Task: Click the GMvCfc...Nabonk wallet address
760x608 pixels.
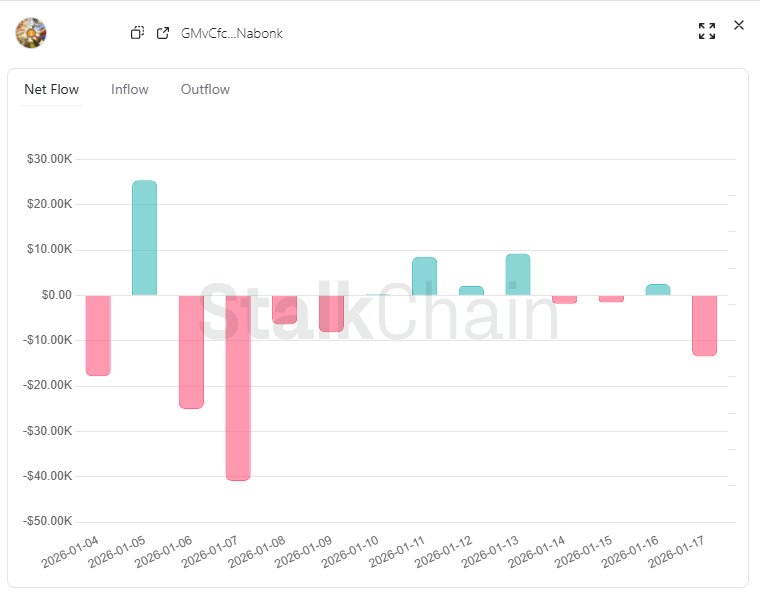Action: (x=232, y=33)
